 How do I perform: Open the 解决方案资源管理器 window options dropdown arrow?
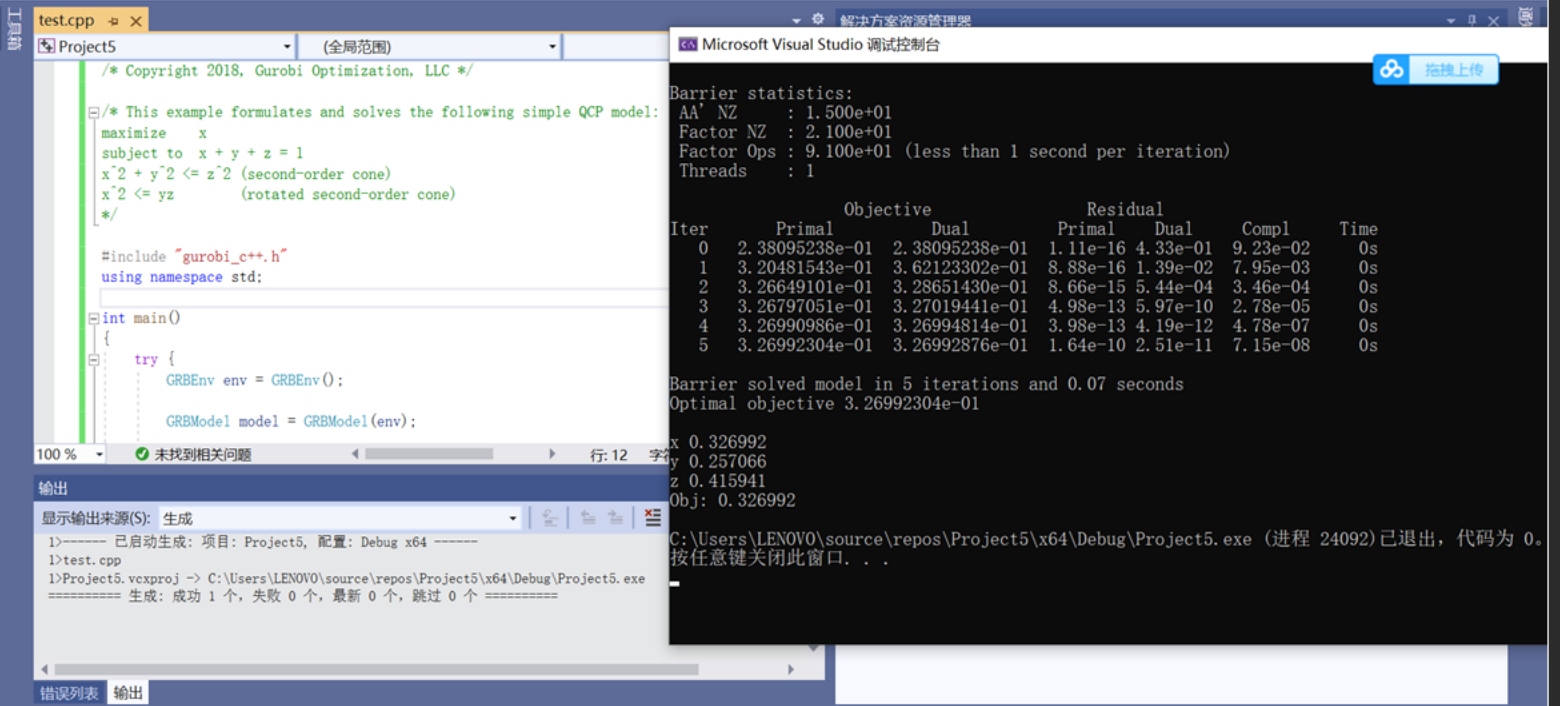[1452, 20]
